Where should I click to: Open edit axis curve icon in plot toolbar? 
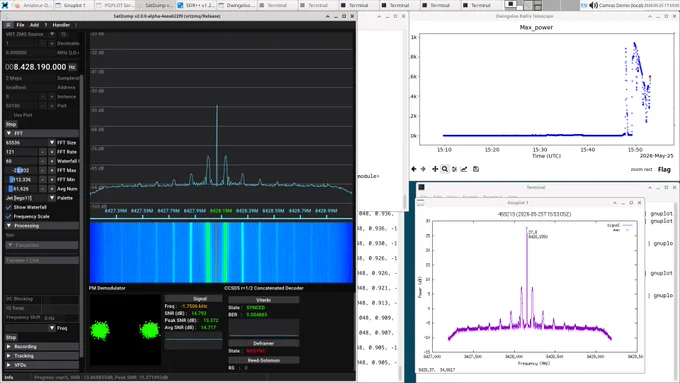click(464, 169)
